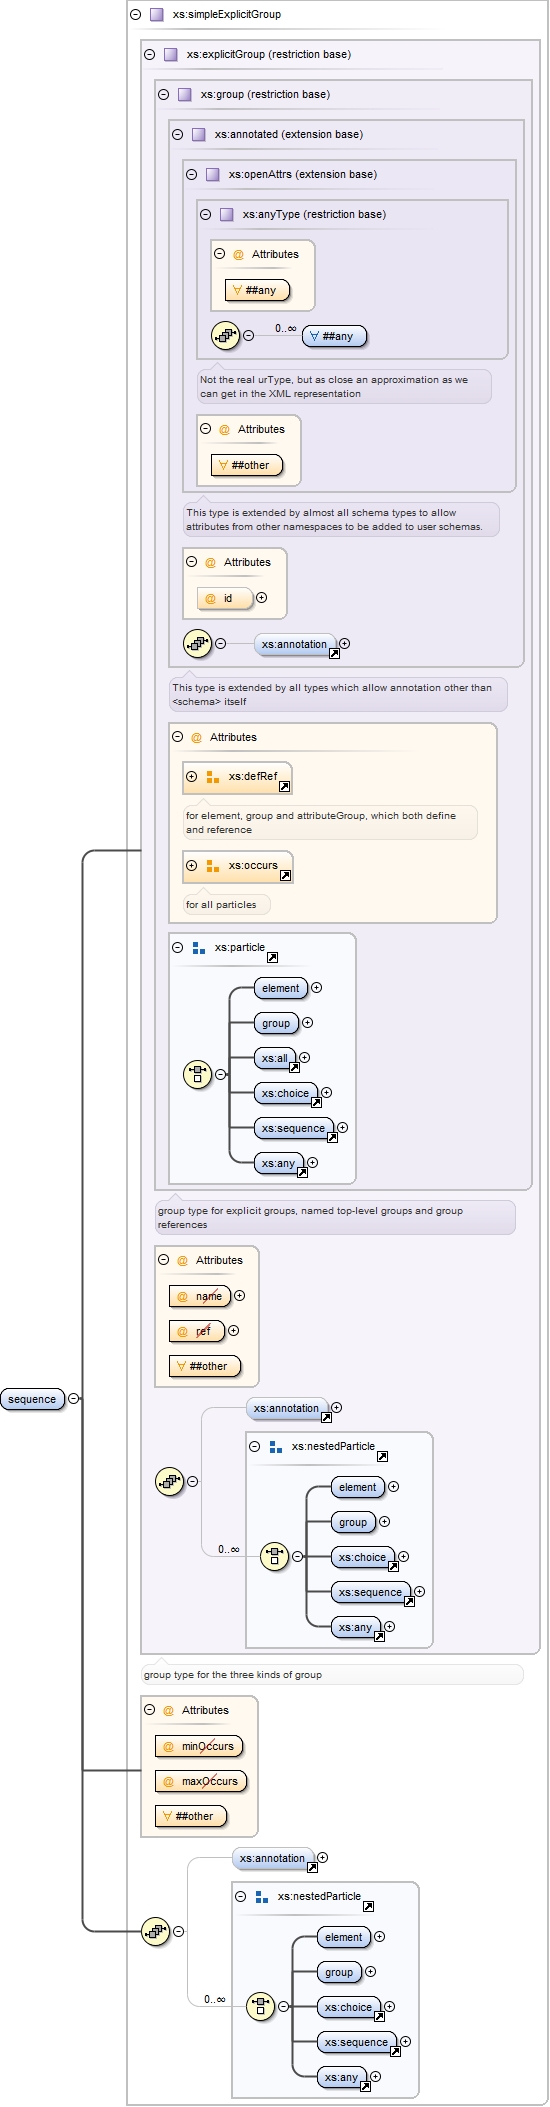The width and height of the screenshot is (550, 2107).
Task: Collapse the xs:annotated extension base box
Action: click(x=177, y=134)
